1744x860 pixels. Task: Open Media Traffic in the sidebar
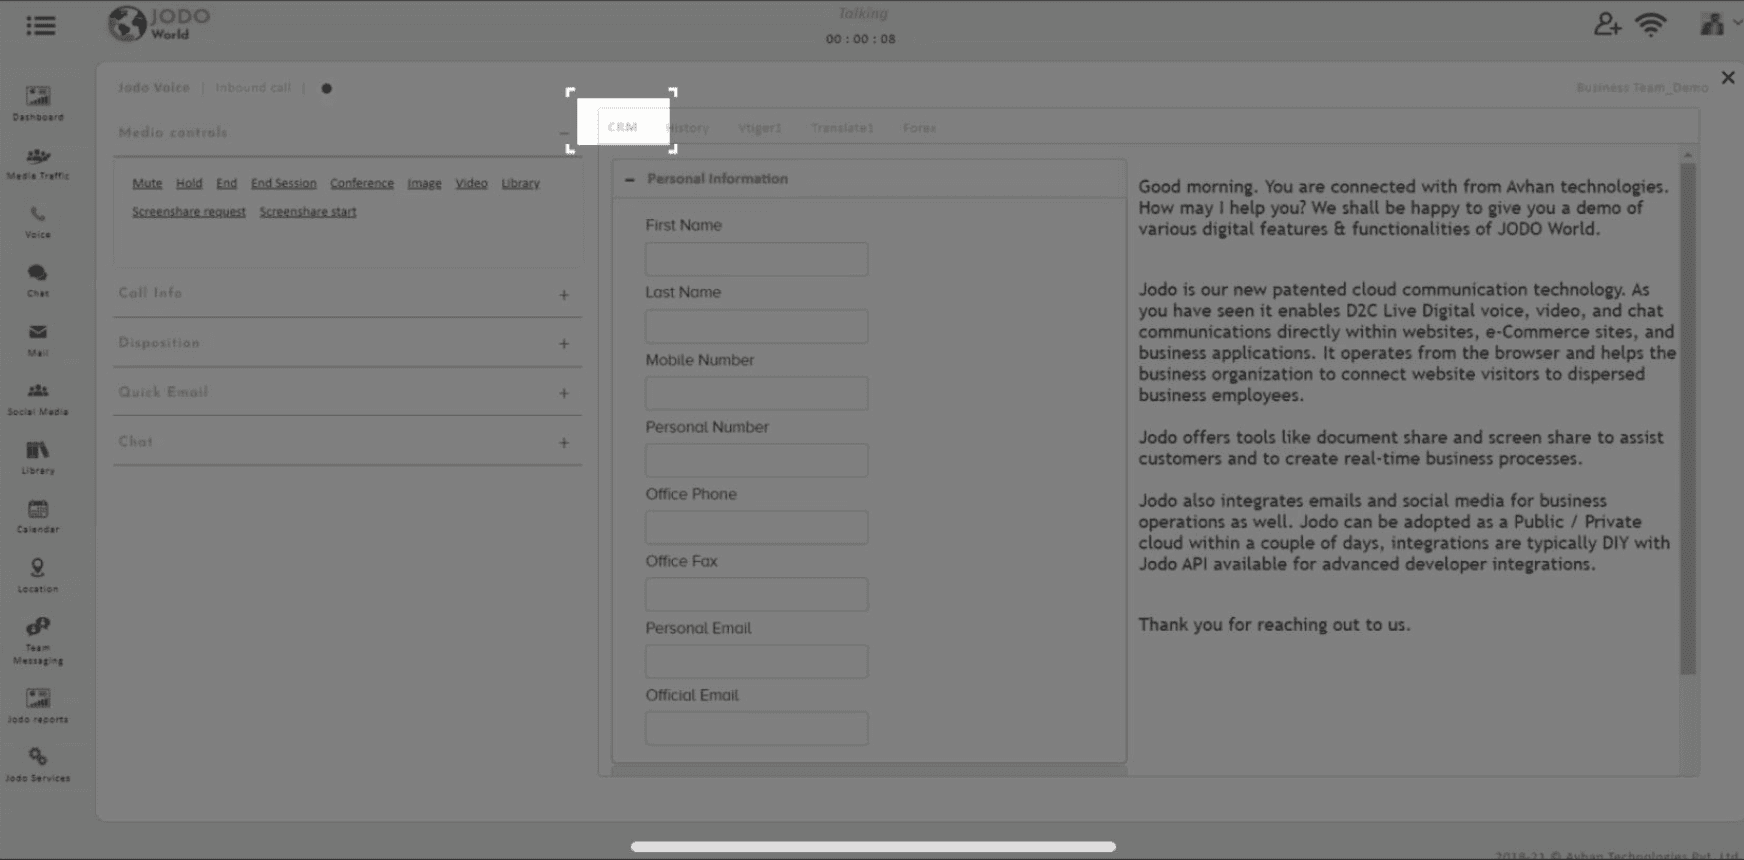pos(38,163)
